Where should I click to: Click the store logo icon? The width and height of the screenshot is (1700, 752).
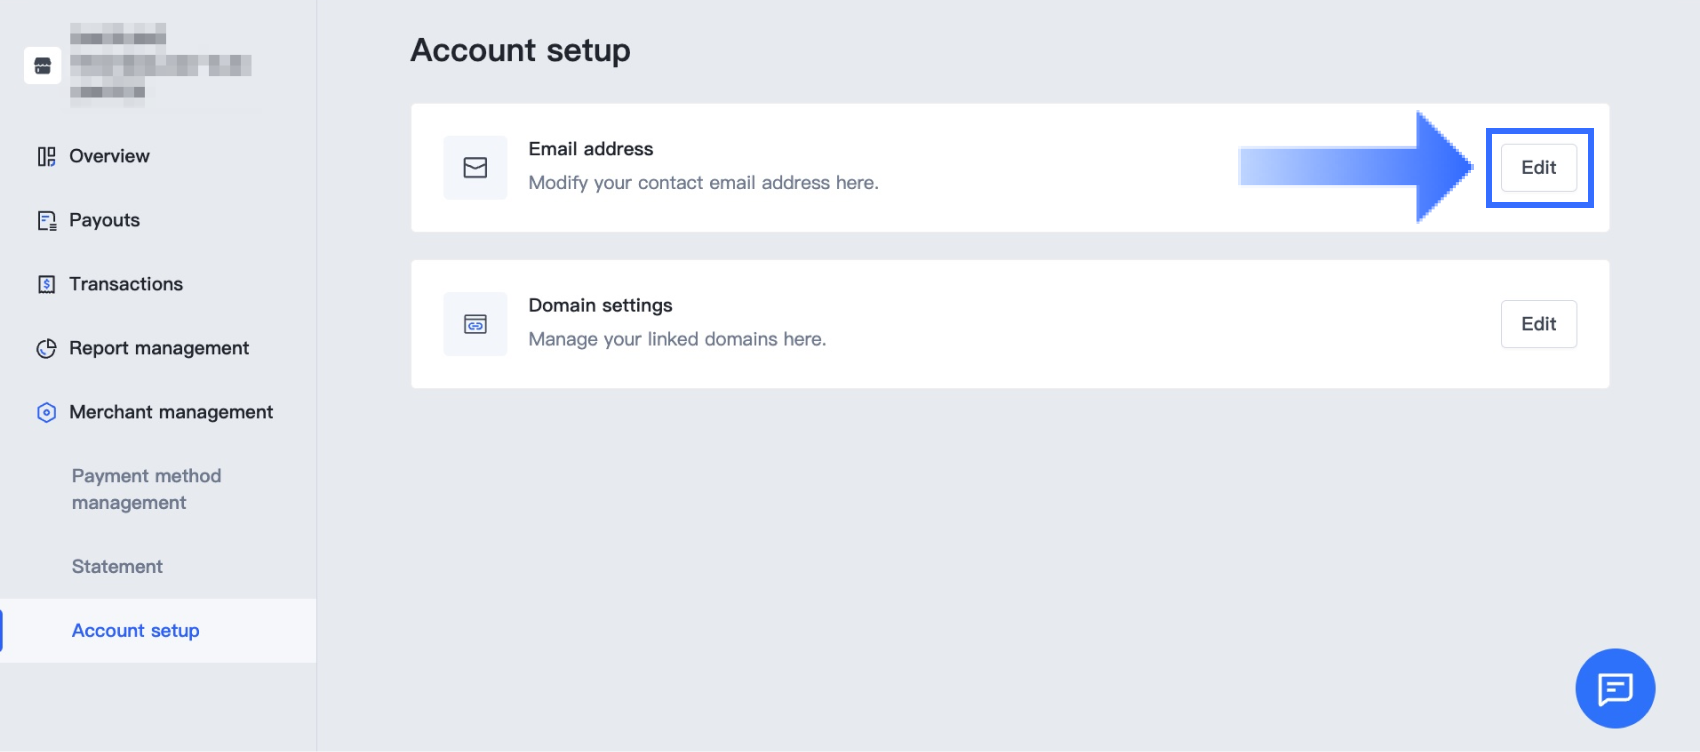click(x=42, y=66)
